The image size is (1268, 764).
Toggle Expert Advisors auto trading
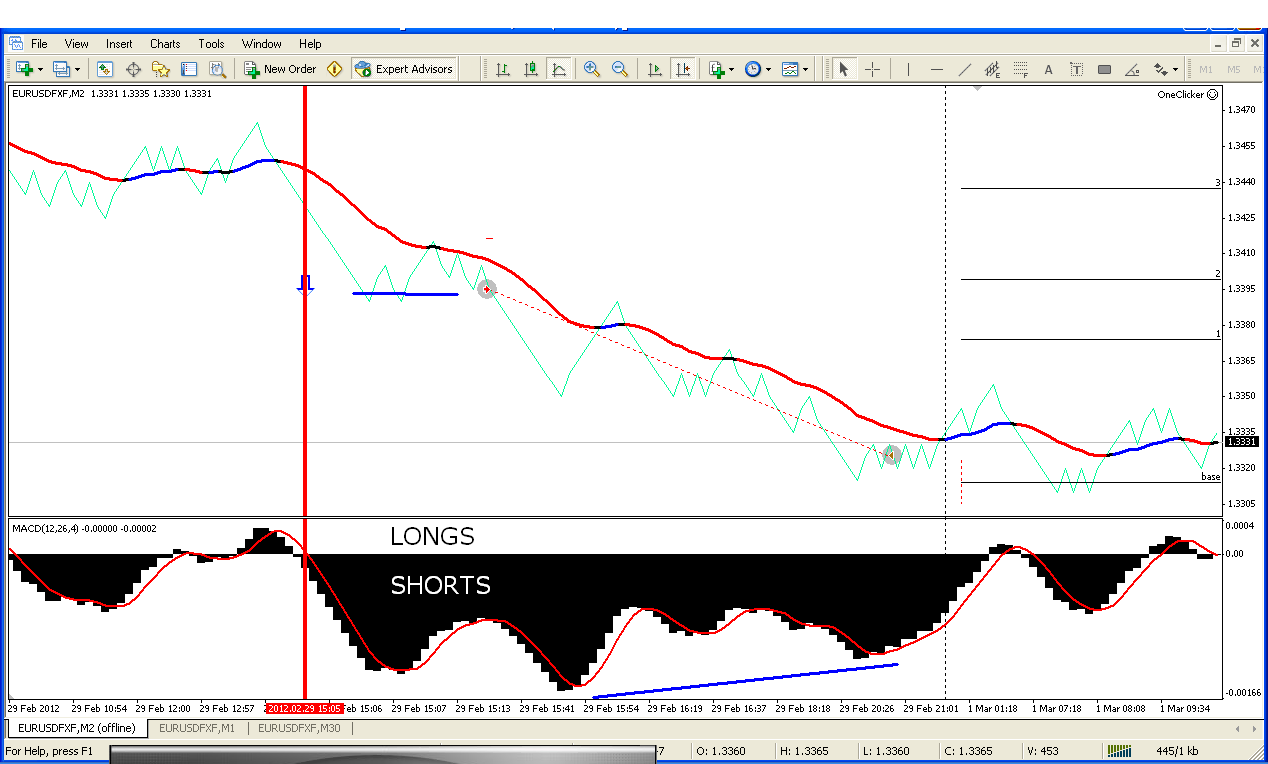[x=404, y=69]
